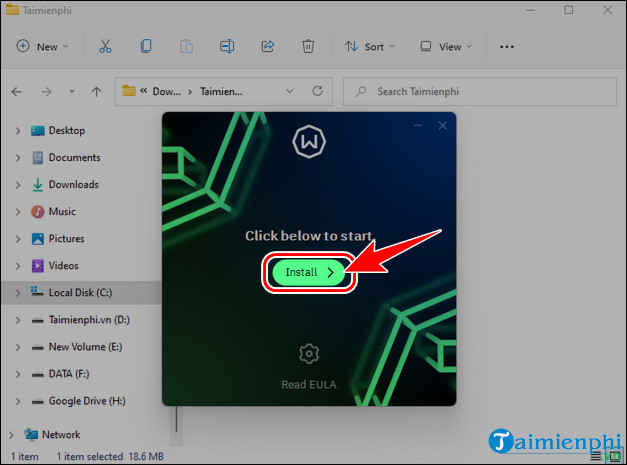Image resolution: width=627 pixels, height=465 pixels.
Task: Expand the Taimienphi.vn (D:) node
Action: click(18, 320)
